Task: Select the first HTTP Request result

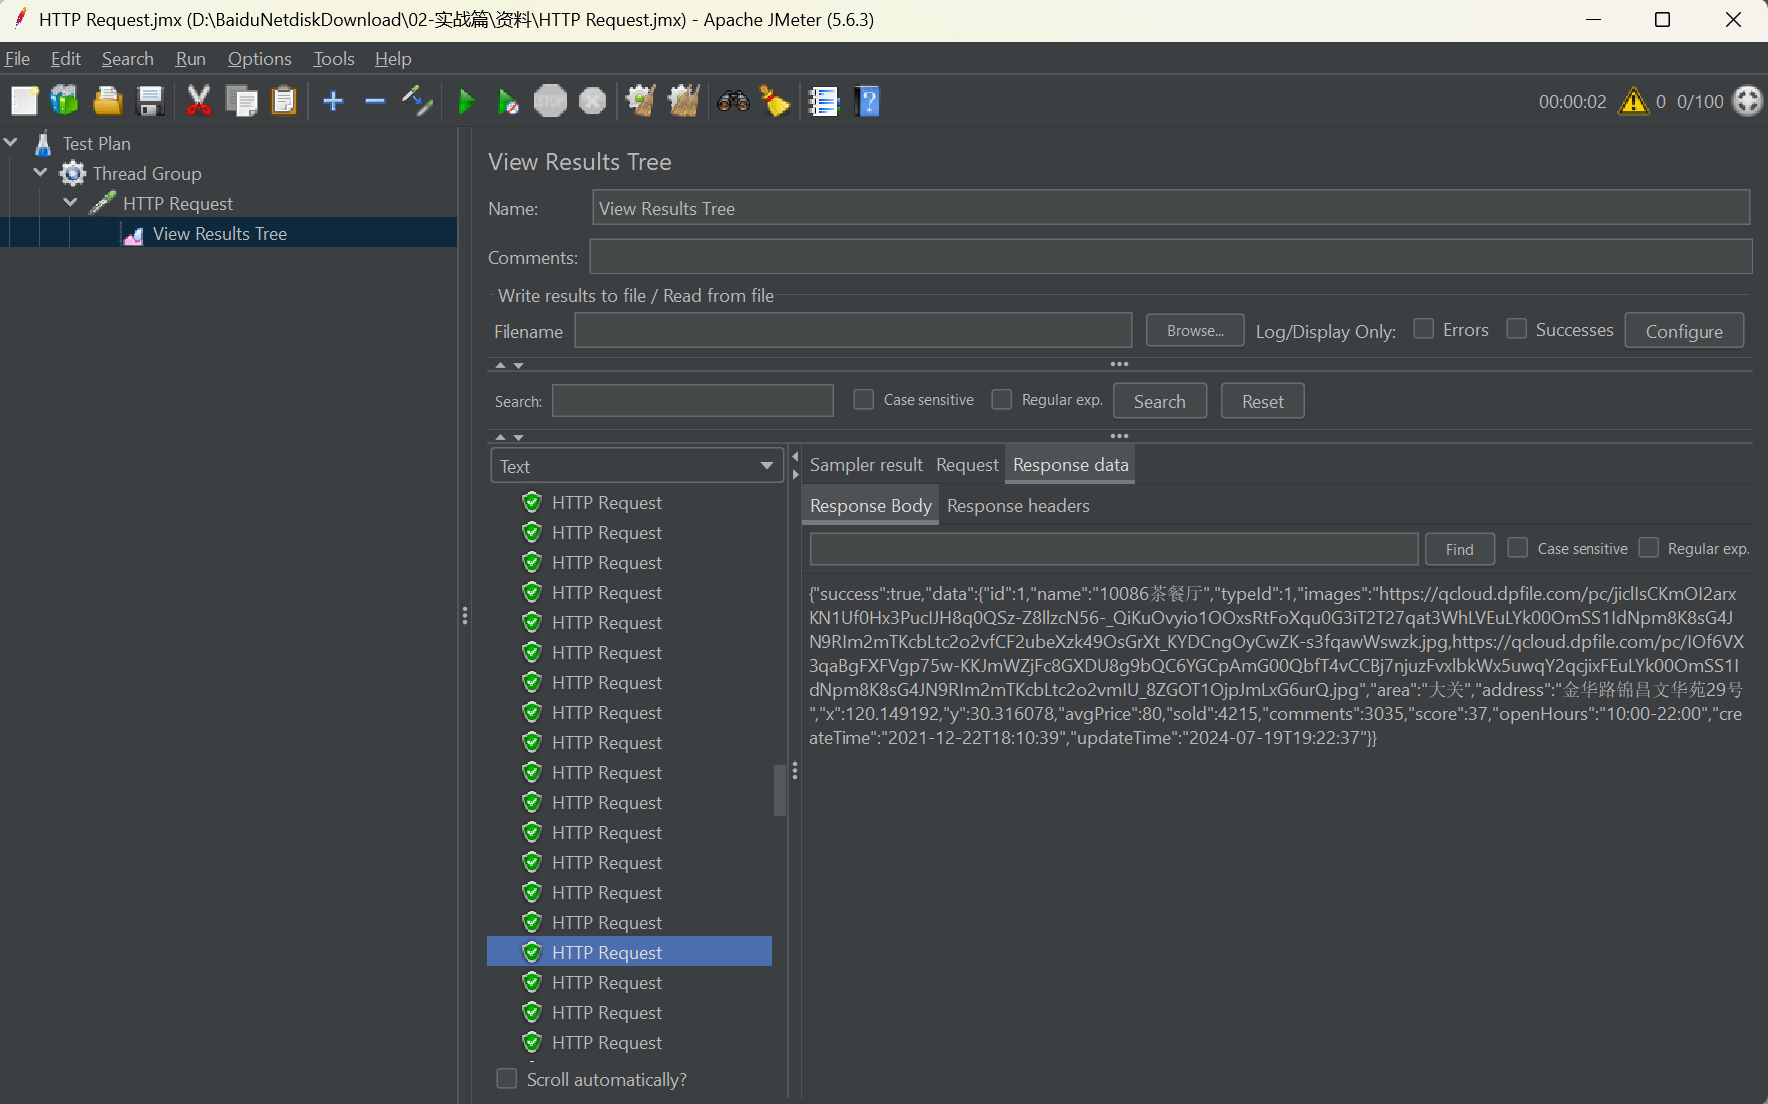Action: pos(607,503)
